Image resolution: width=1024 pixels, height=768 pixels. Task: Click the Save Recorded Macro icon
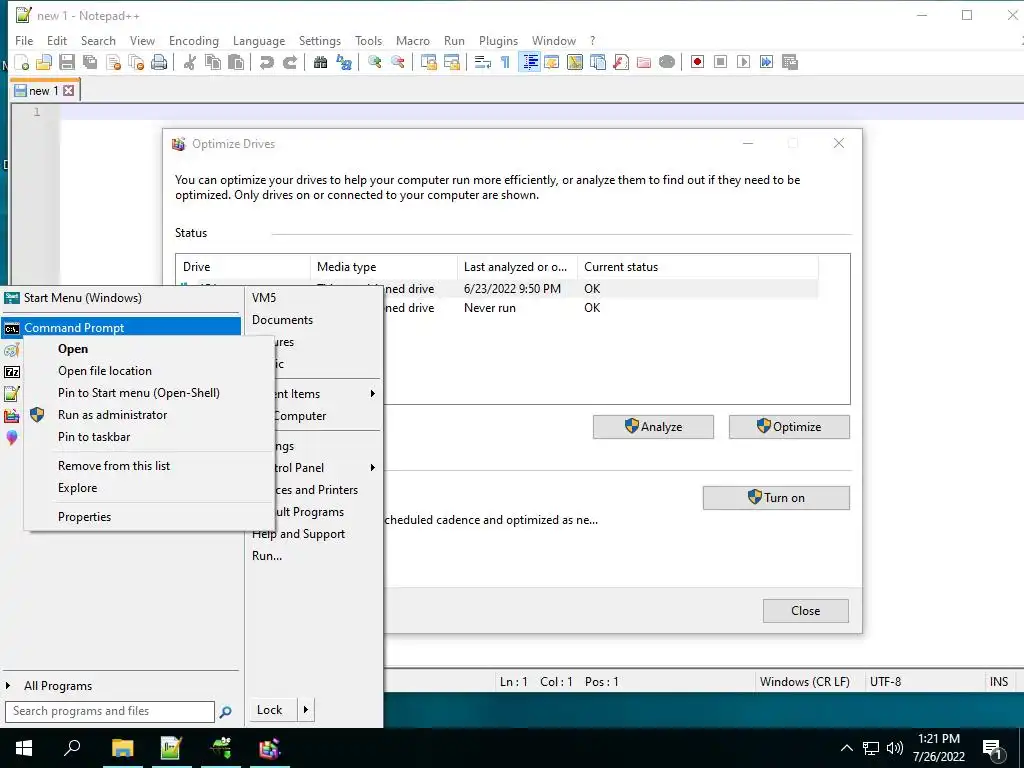coord(790,62)
